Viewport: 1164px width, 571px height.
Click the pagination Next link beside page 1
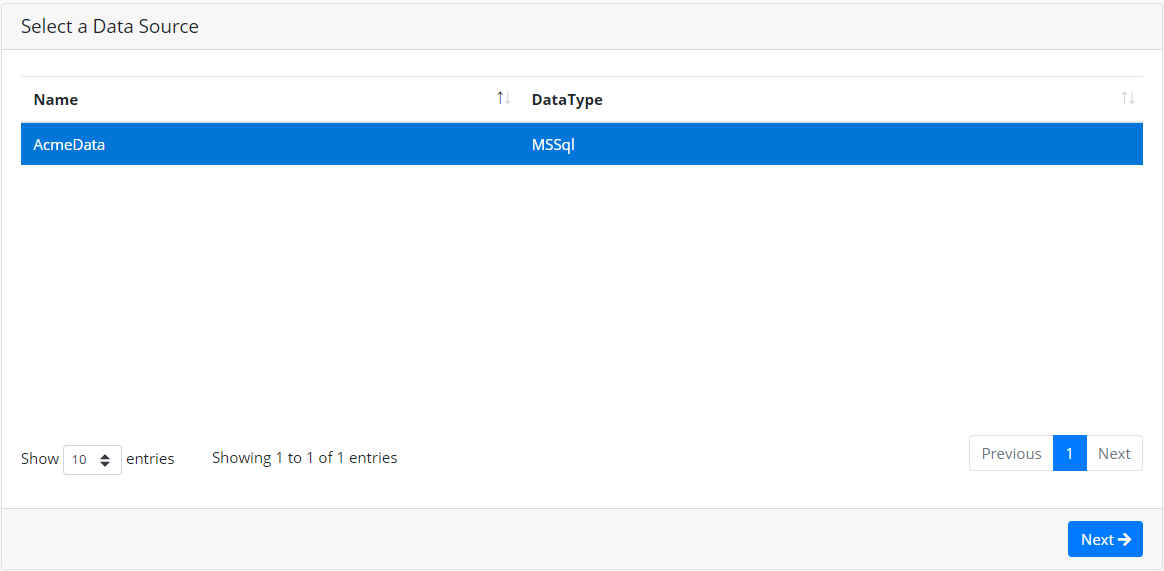[1114, 453]
